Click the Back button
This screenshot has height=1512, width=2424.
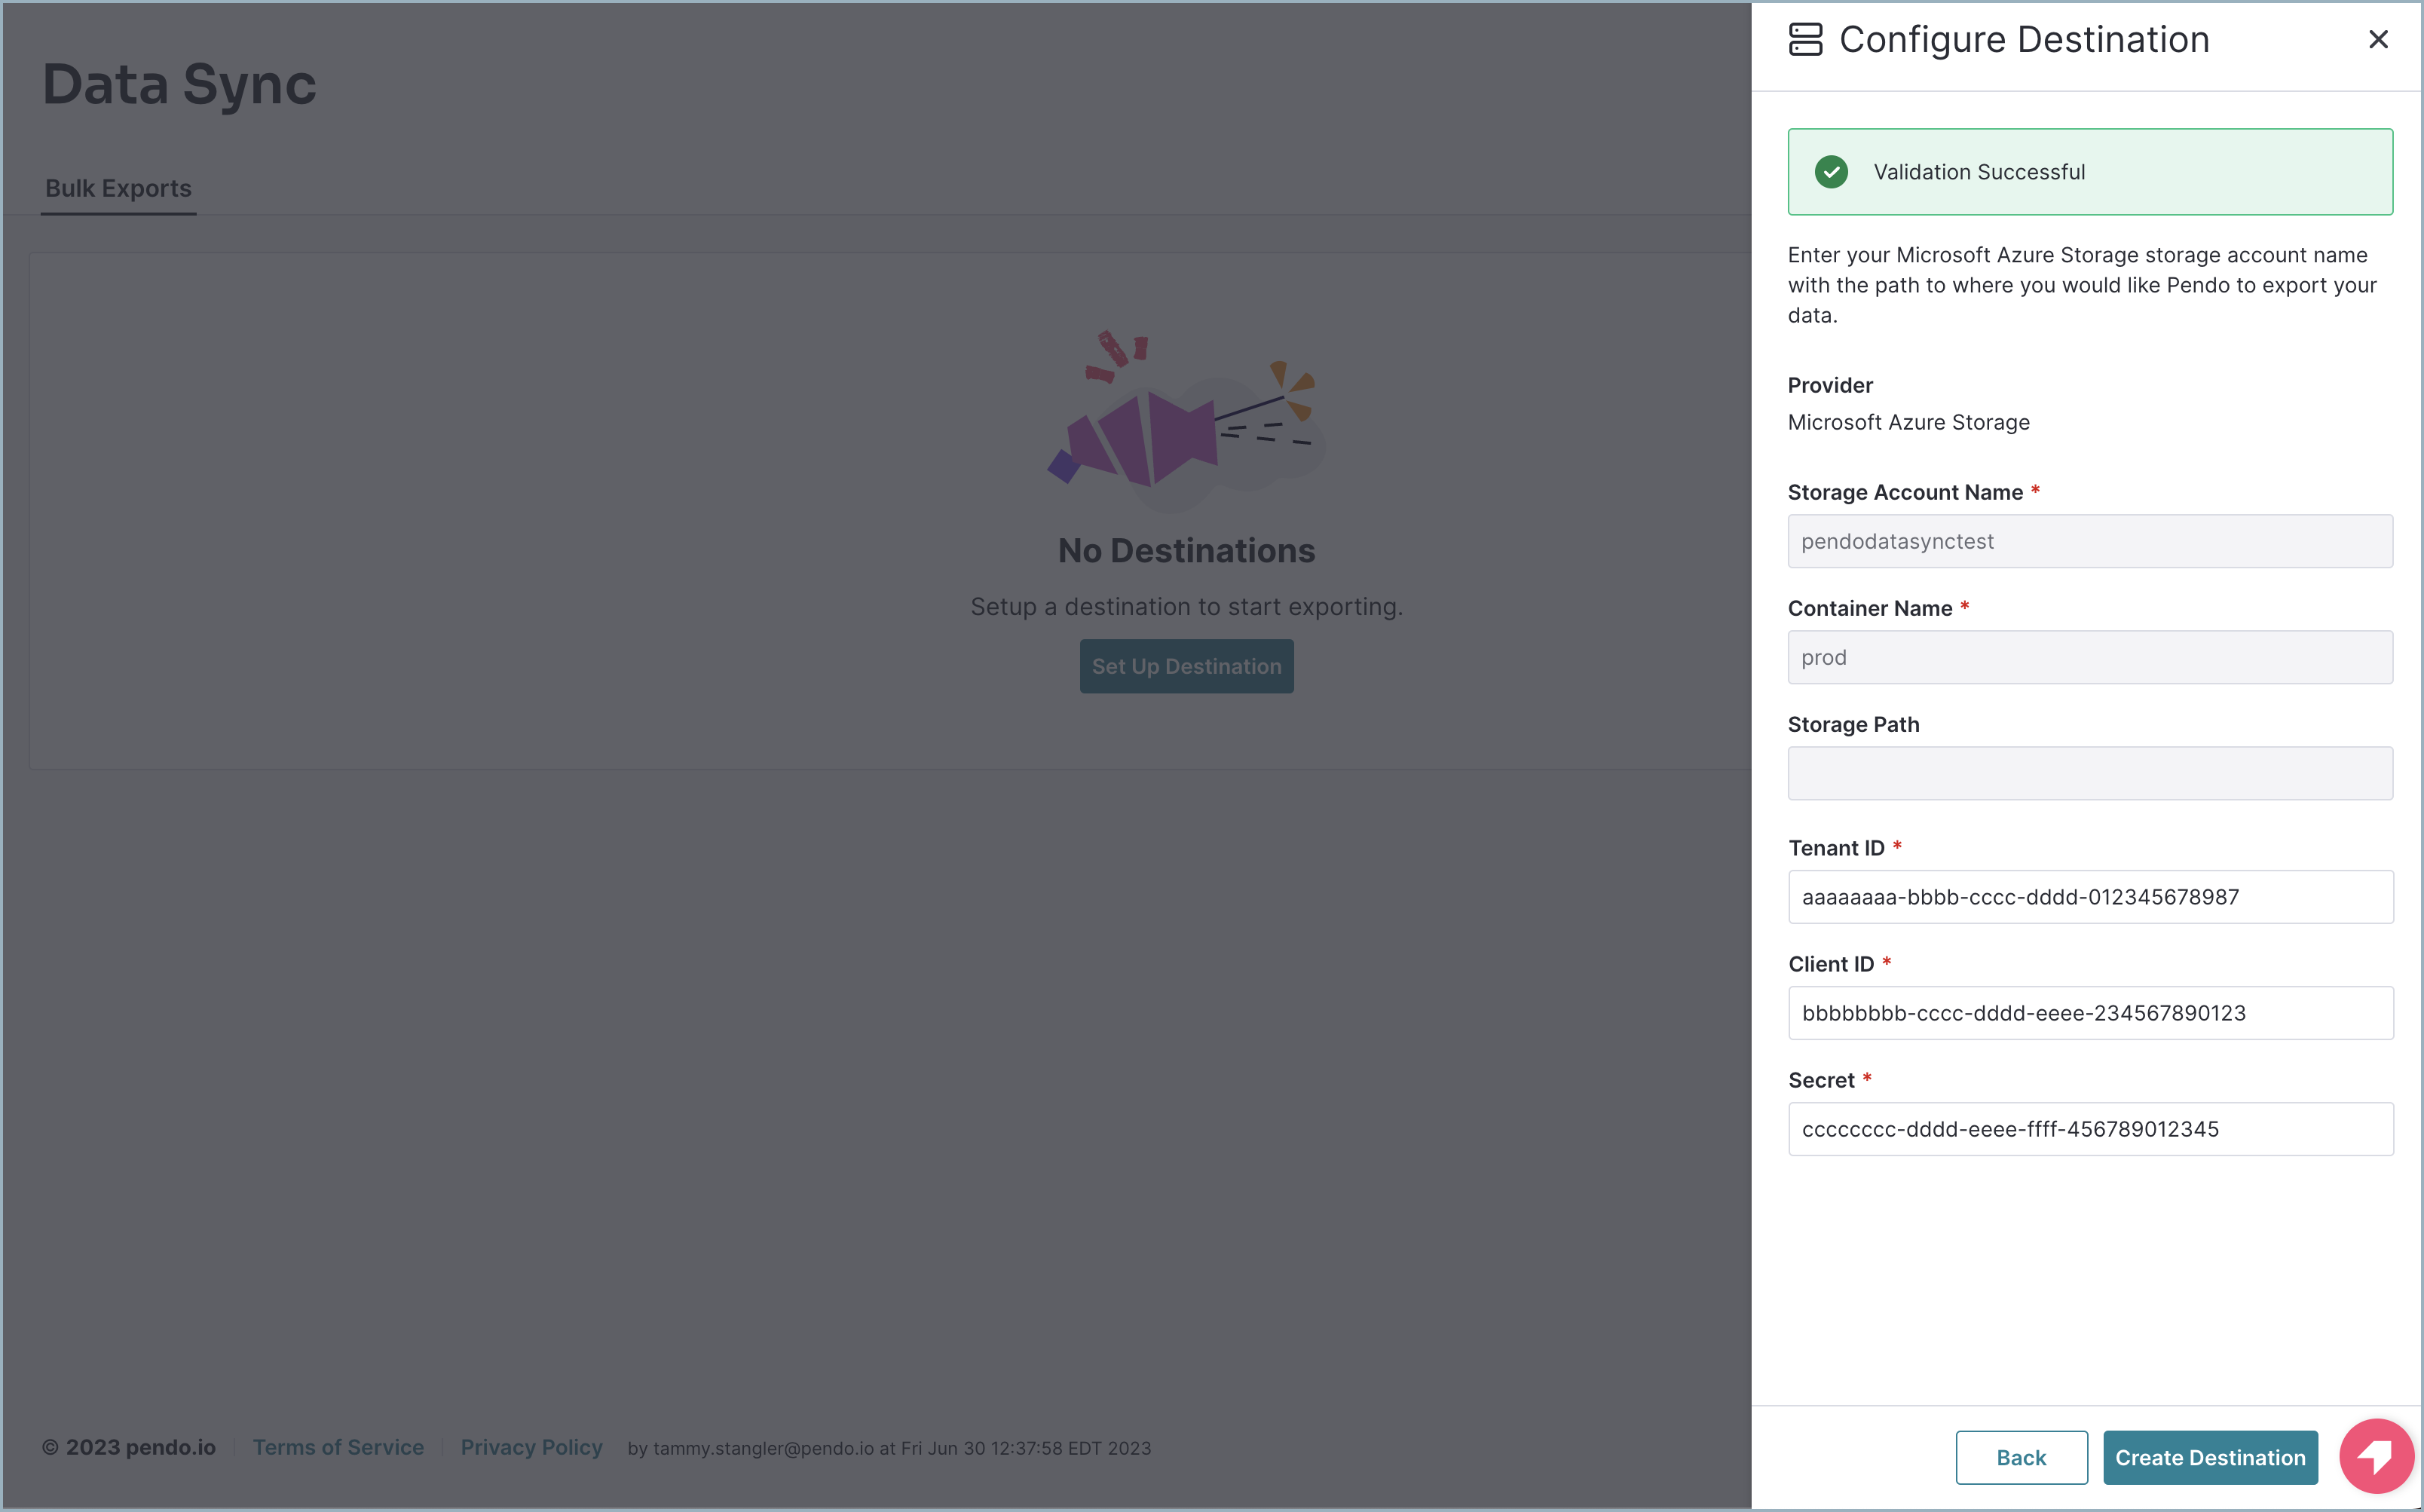pyautogui.click(x=2021, y=1457)
